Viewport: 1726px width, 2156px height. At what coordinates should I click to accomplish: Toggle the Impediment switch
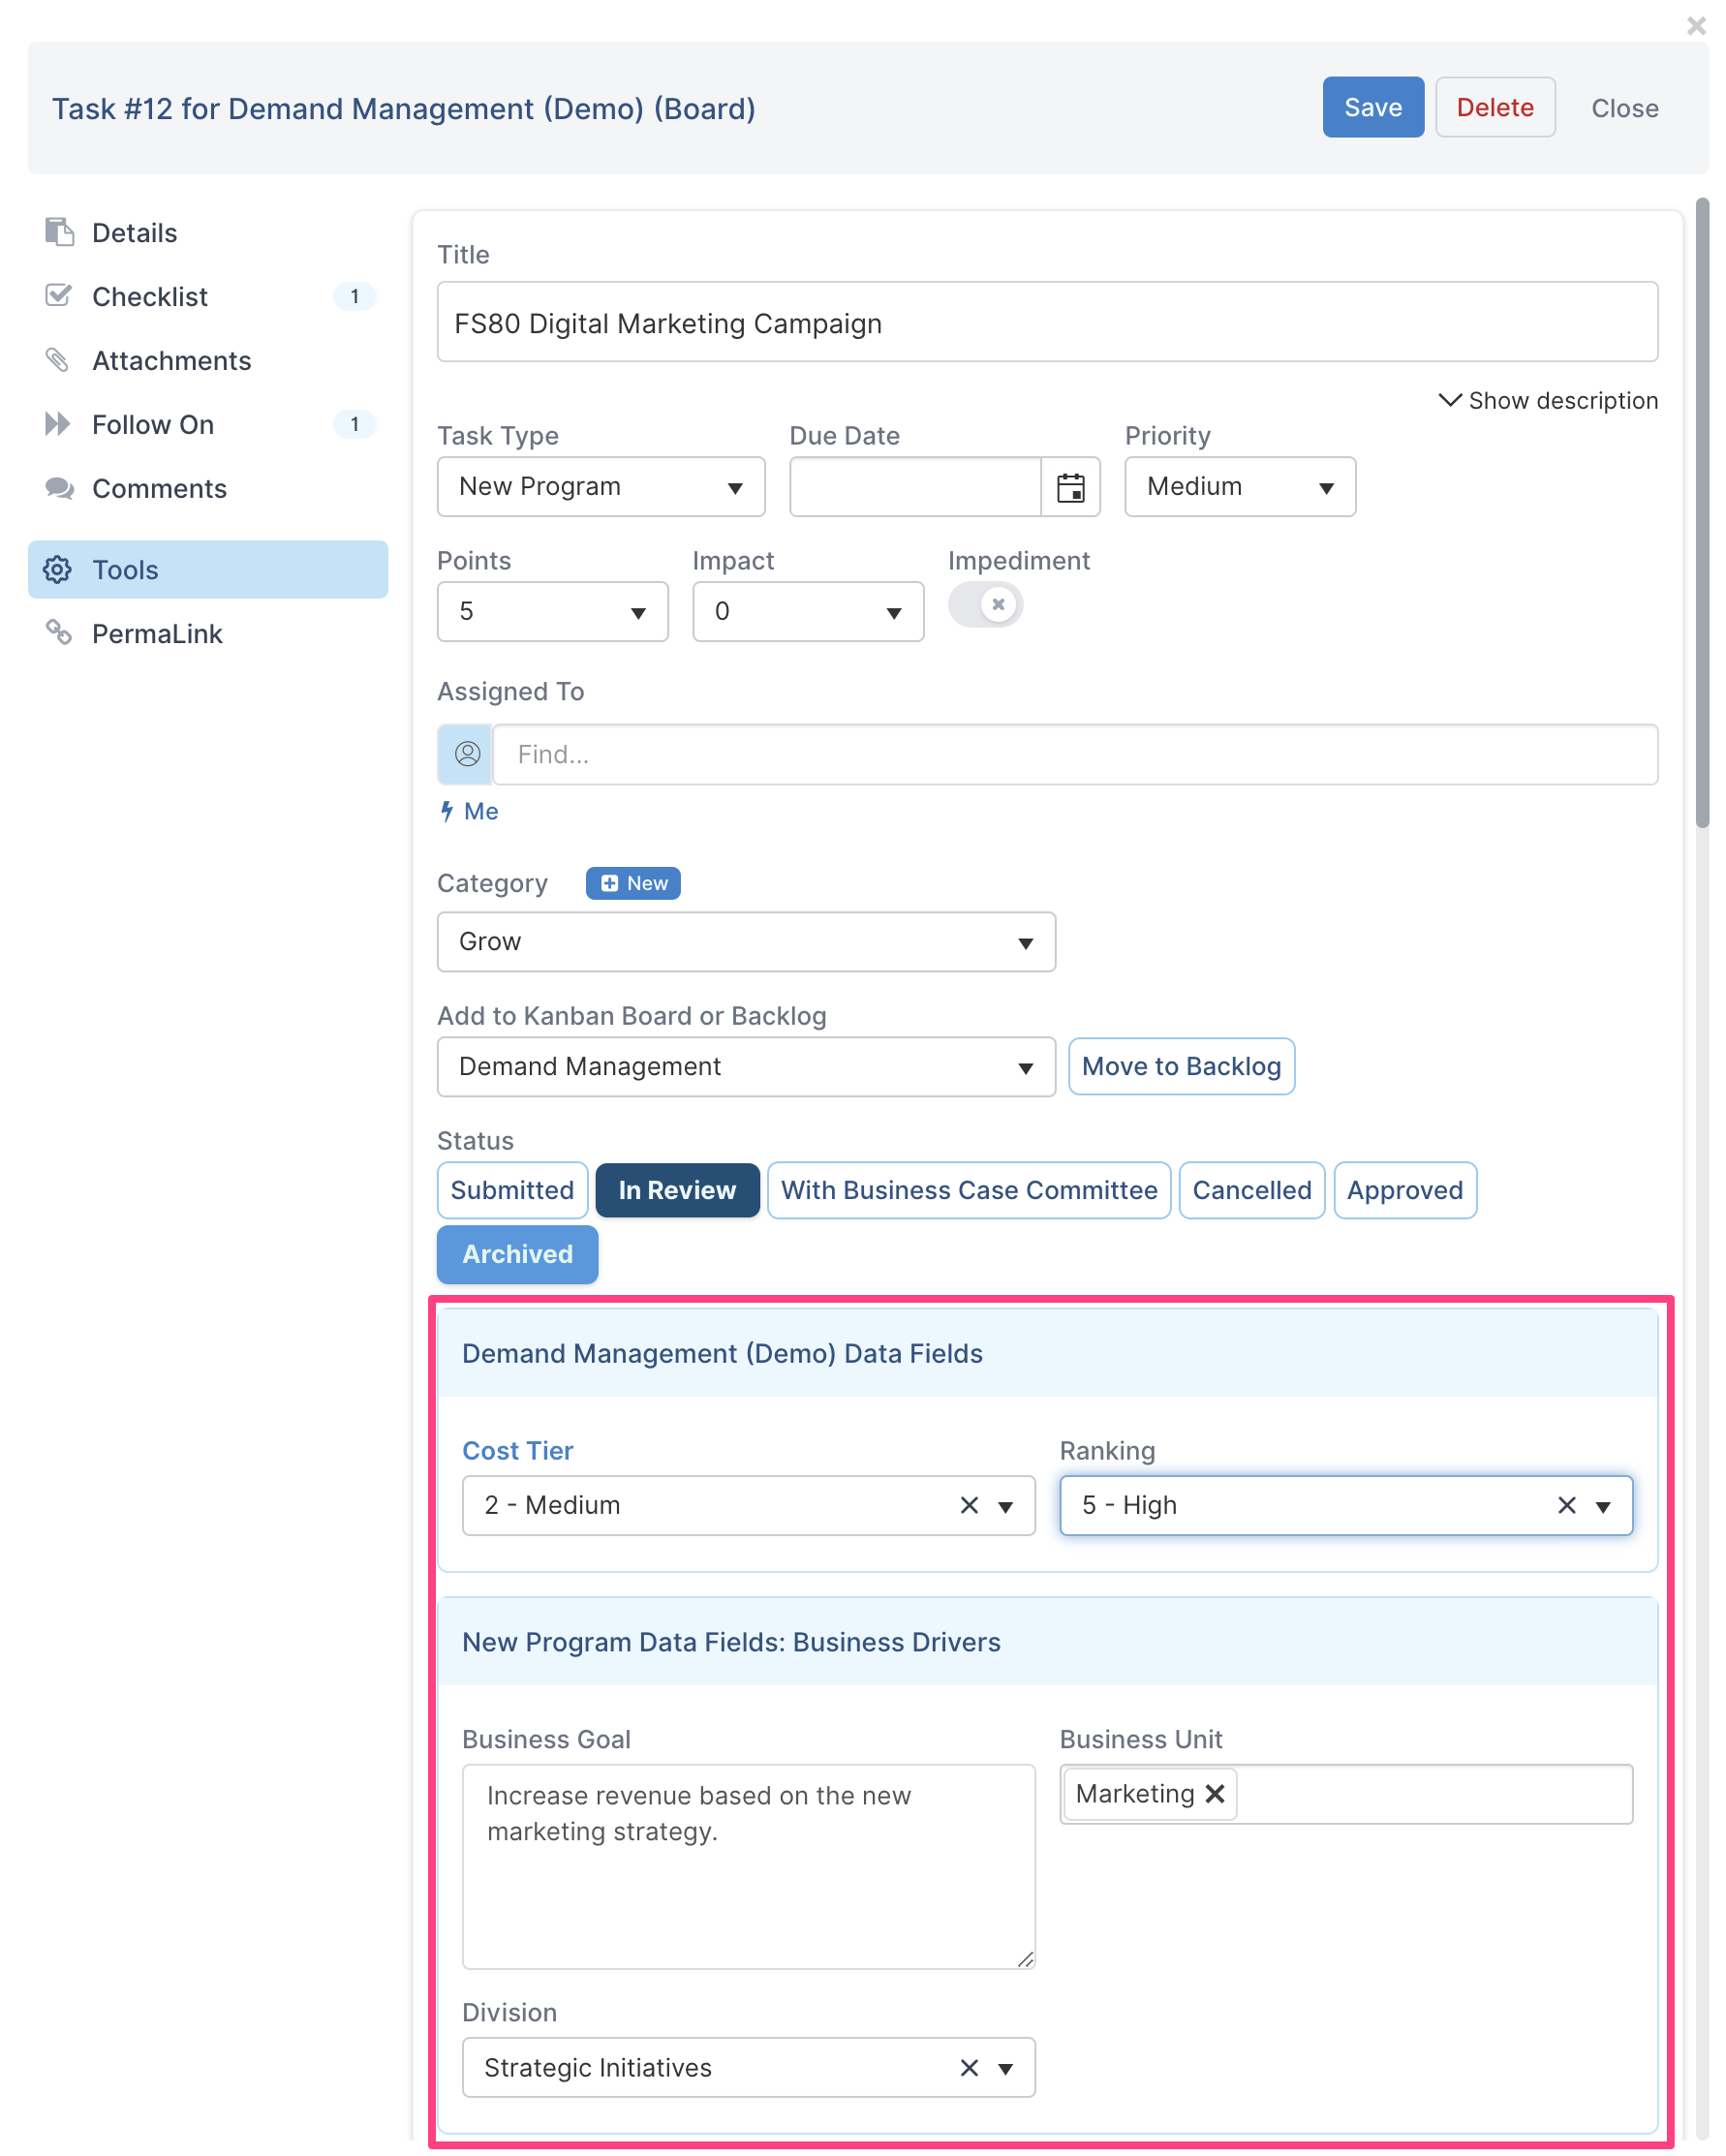pyautogui.click(x=985, y=605)
